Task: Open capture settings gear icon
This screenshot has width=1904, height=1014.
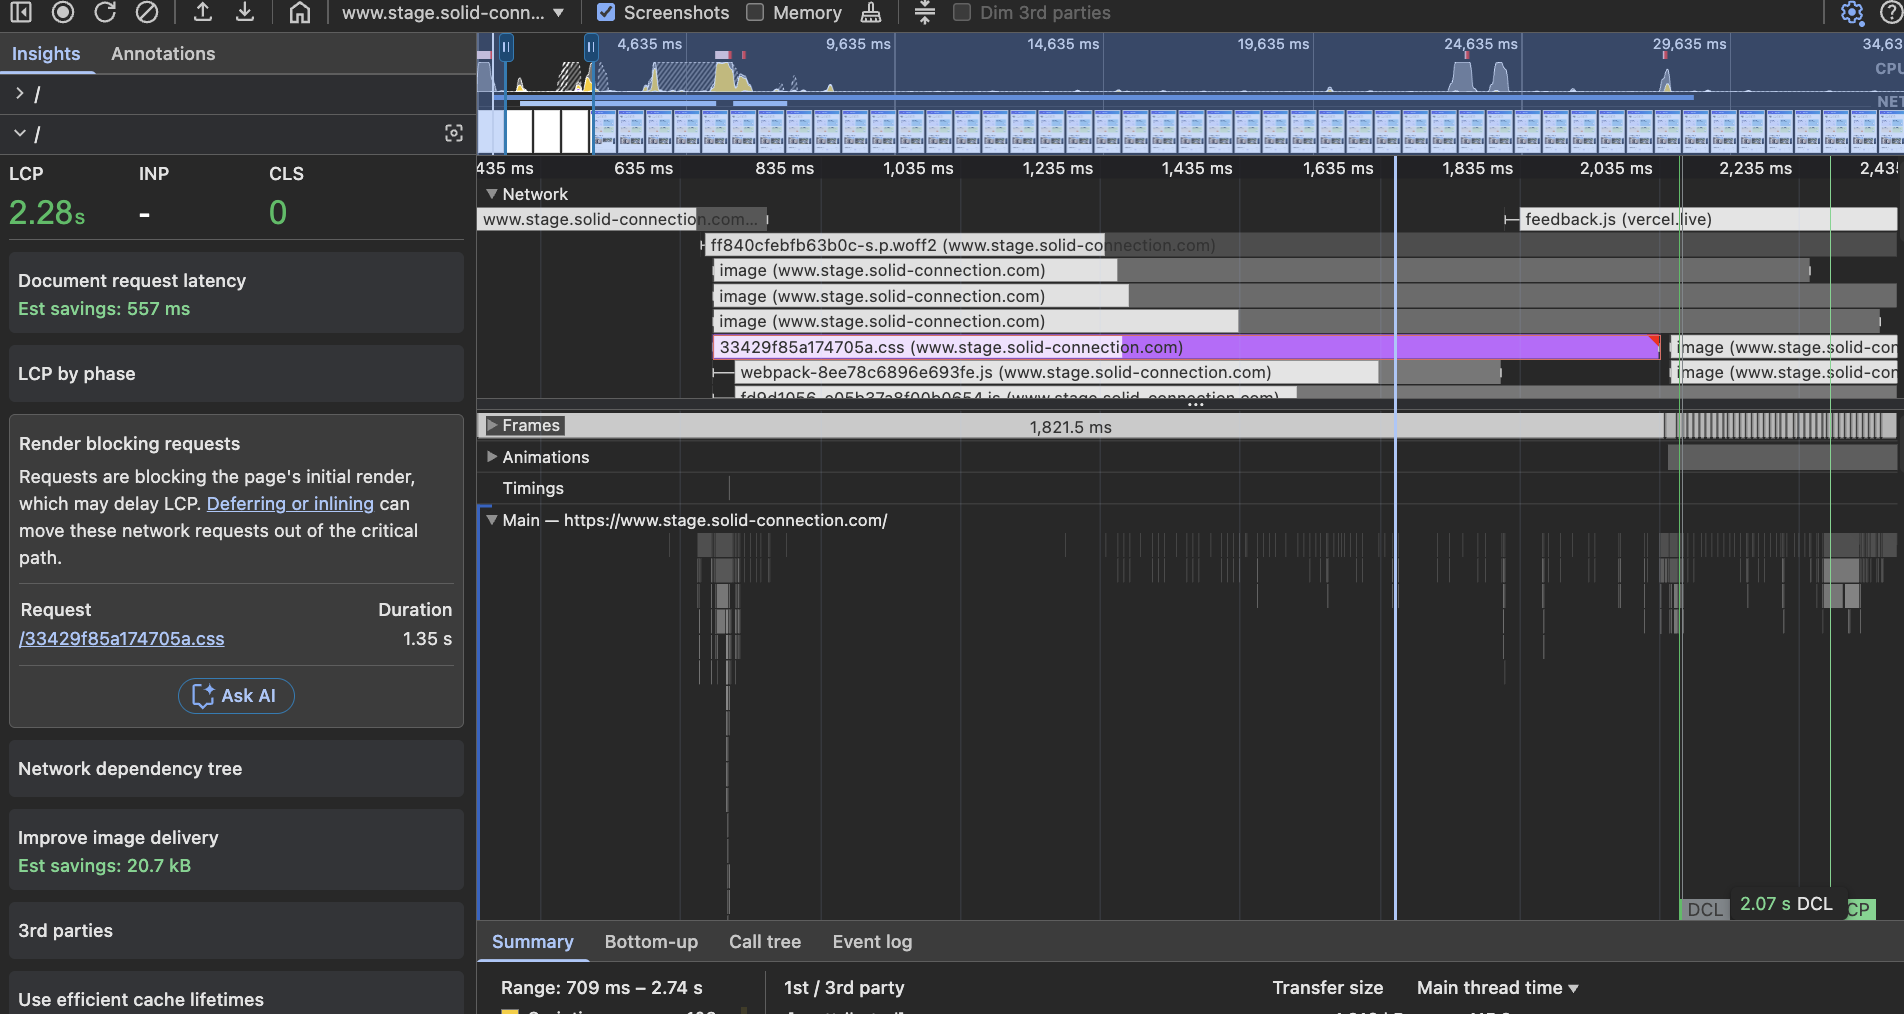Action: (1851, 13)
